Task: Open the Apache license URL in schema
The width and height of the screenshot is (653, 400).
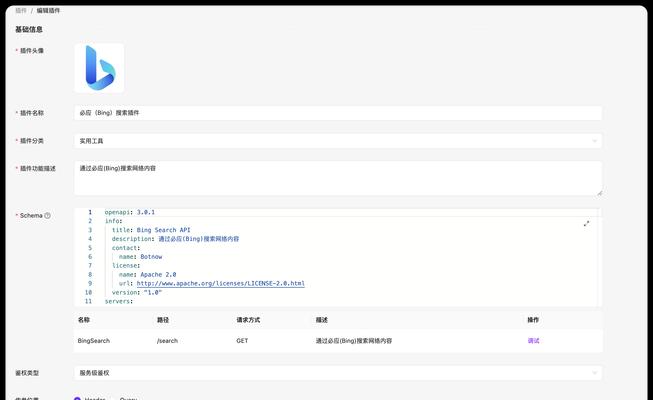Action: tap(221, 283)
